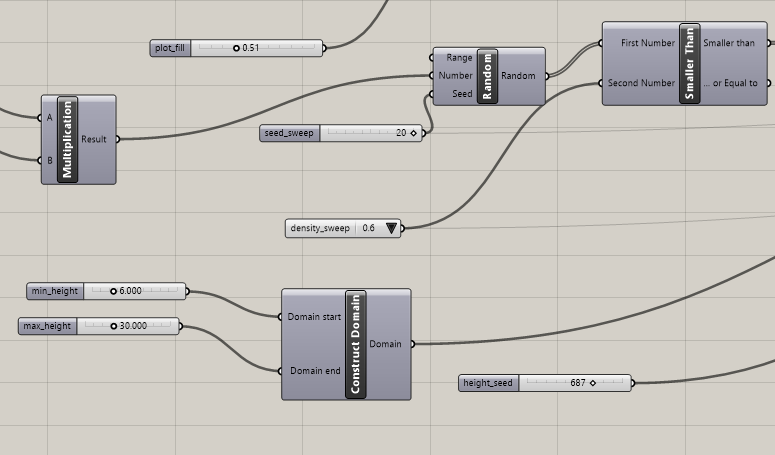Image resolution: width=775 pixels, height=455 pixels.
Task: Open the density_sweep value list dropdown arrow
Action: pyautogui.click(x=391, y=228)
